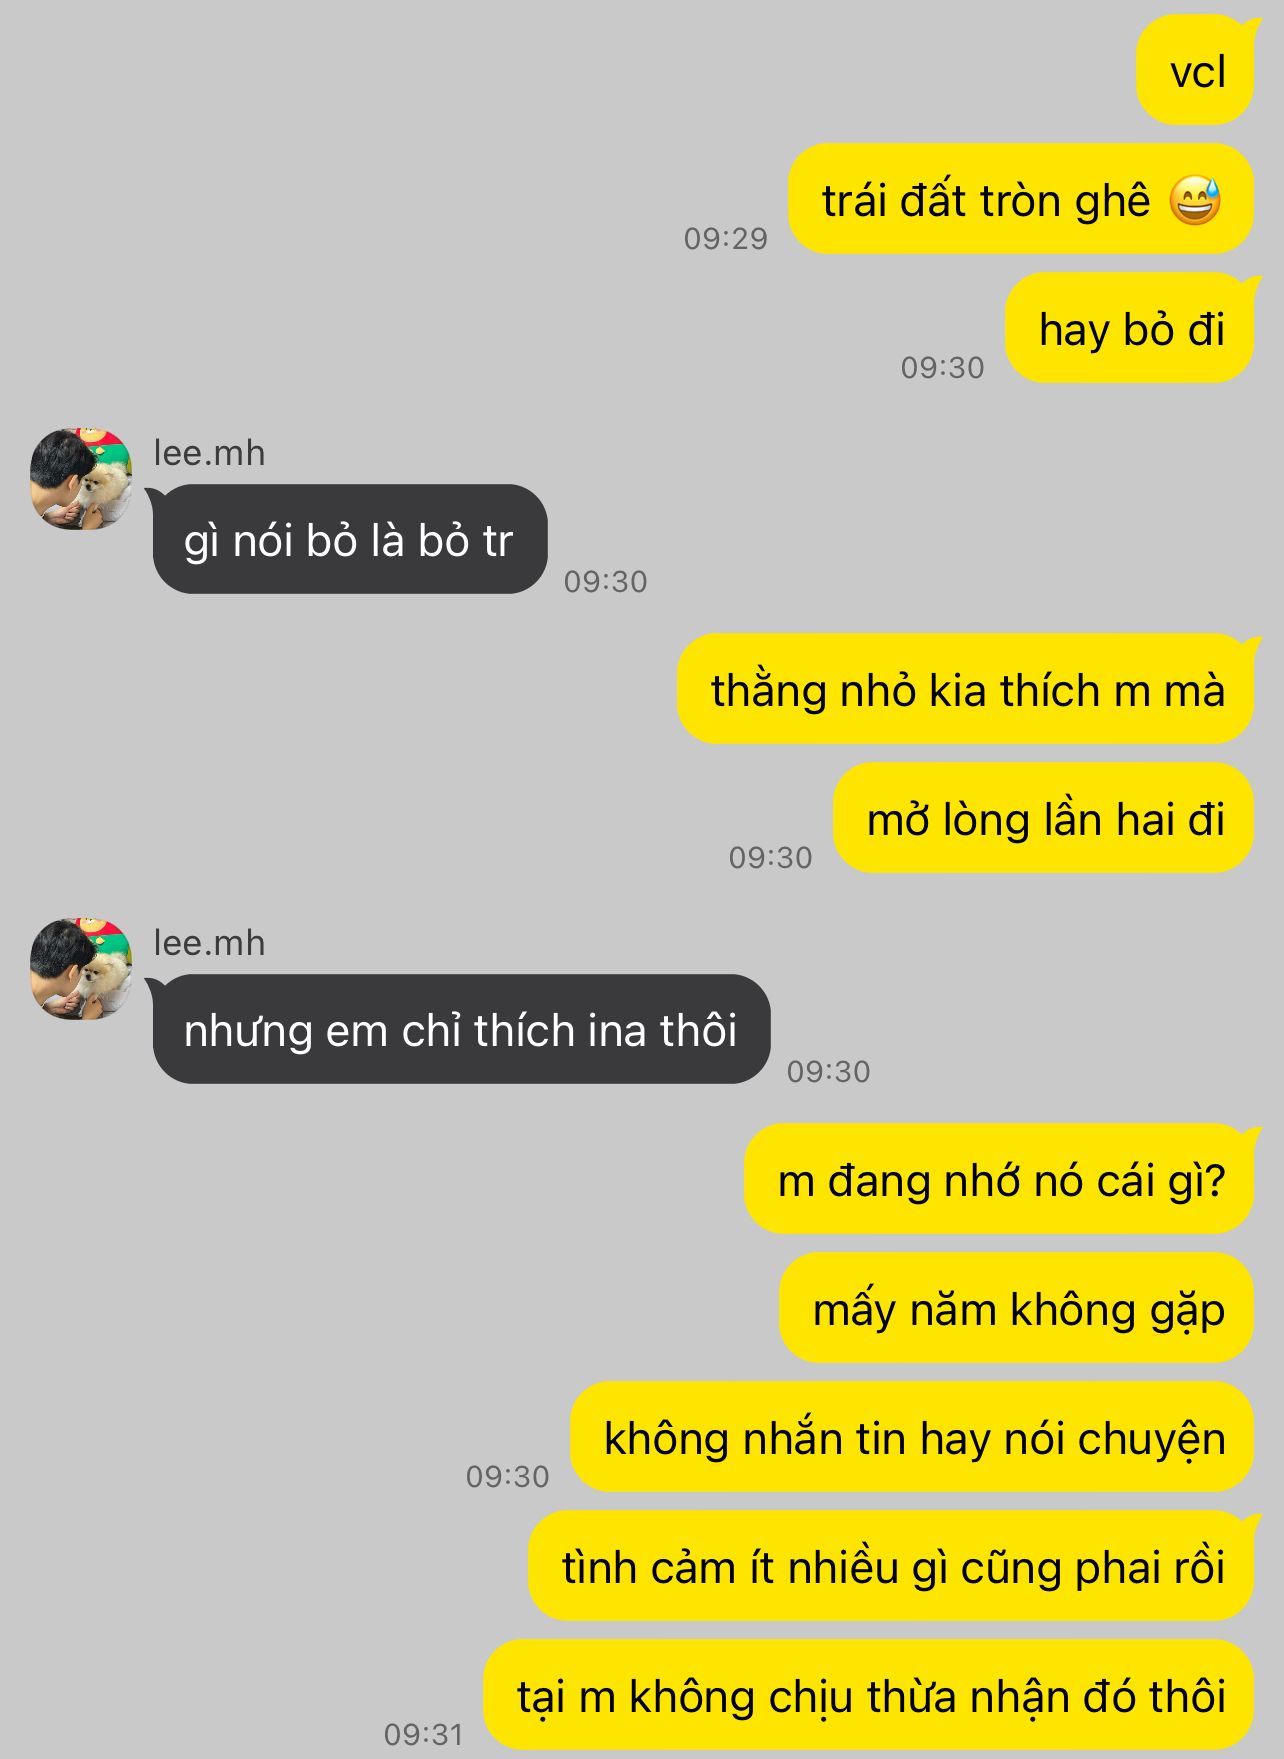Tap the 09:29 timestamp
Viewport: 1284px width, 1759px height.
[726, 238]
